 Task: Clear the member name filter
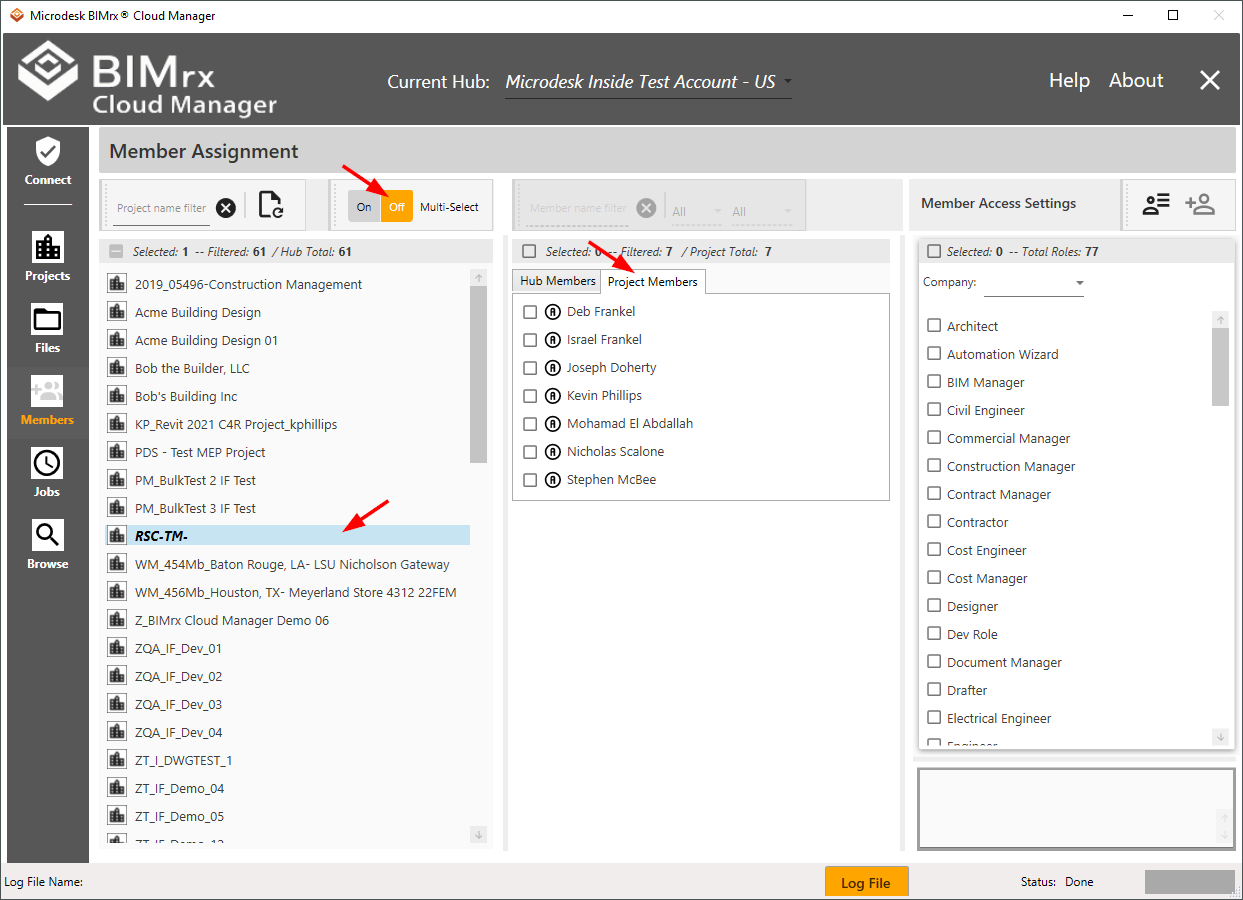647,208
